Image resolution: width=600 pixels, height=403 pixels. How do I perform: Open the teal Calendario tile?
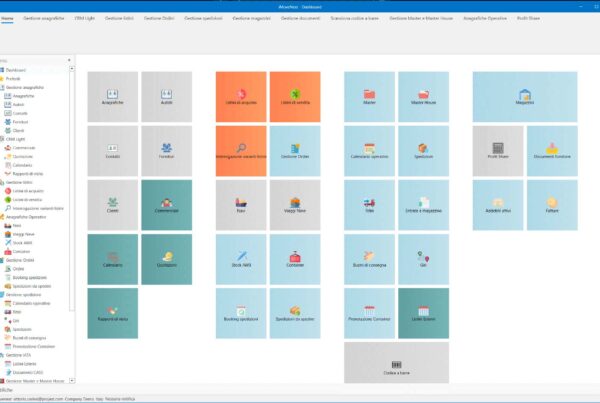[112, 259]
